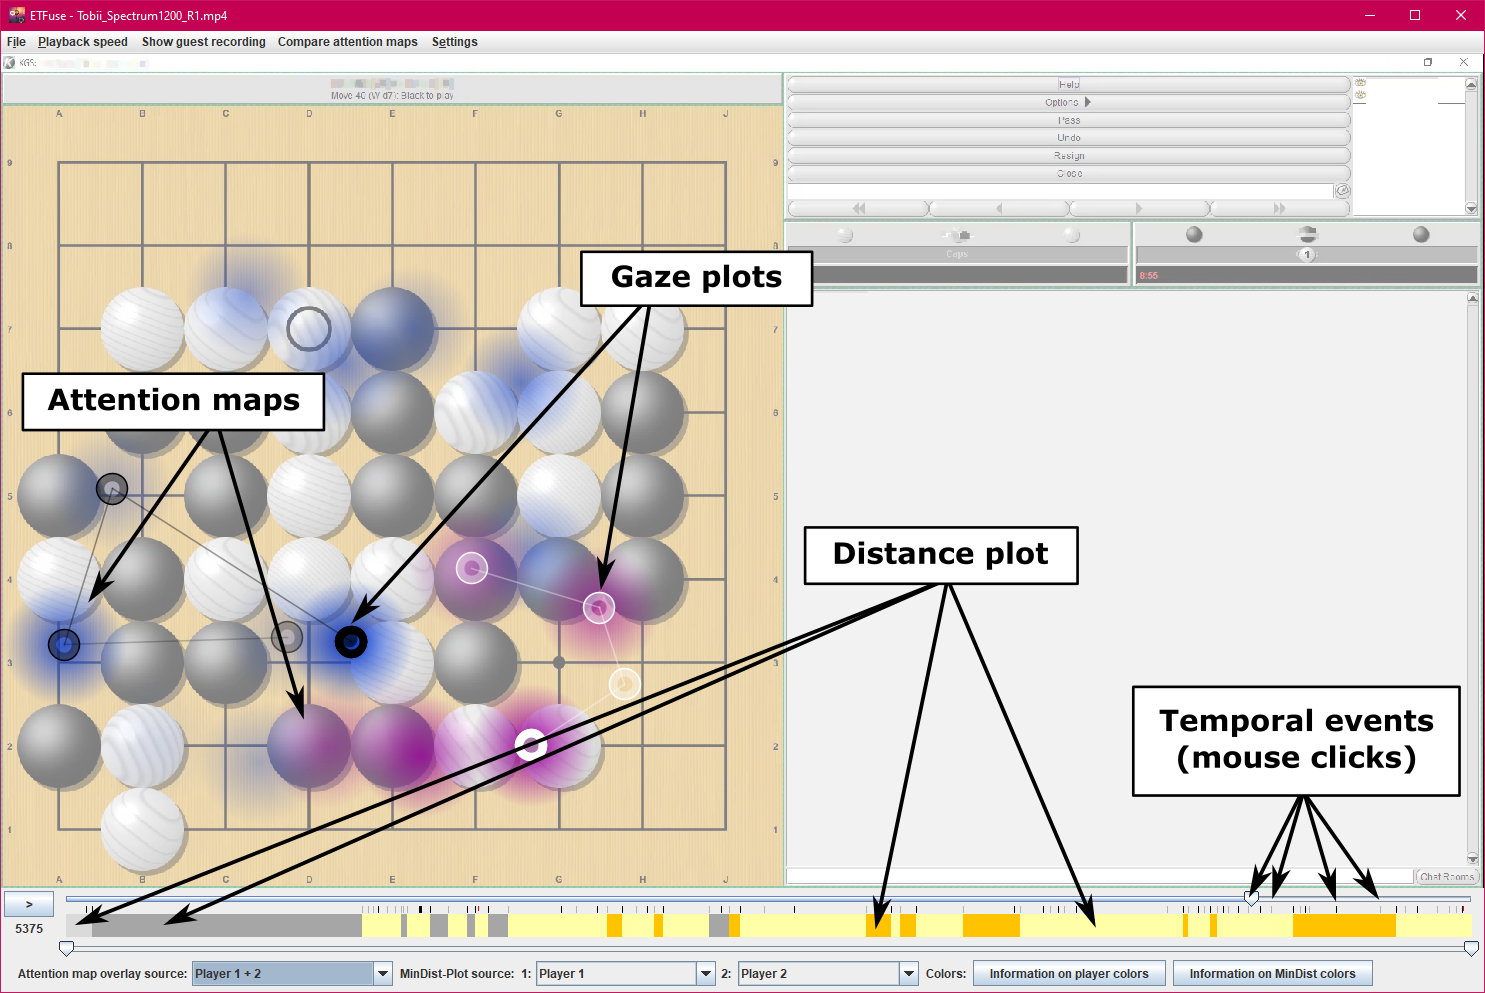Click the fast-forward double arrow icon
The width and height of the screenshot is (1485, 993).
pyautogui.click(x=1279, y=209)
